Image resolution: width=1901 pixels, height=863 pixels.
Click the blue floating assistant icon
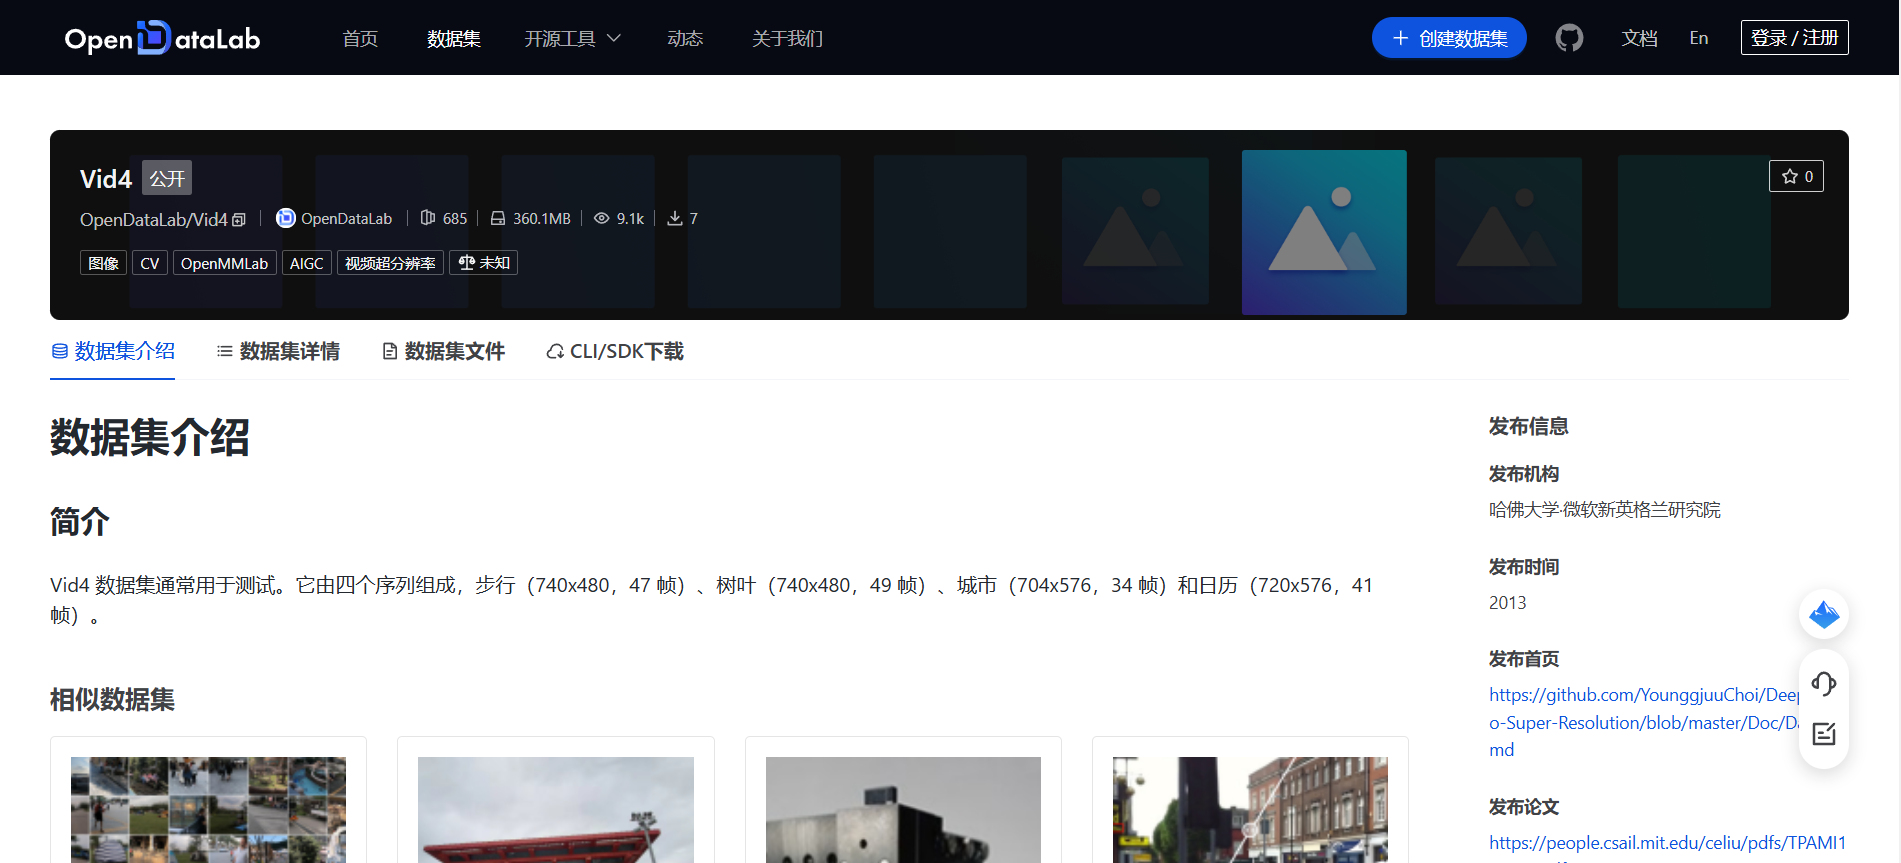[1824, 614]
